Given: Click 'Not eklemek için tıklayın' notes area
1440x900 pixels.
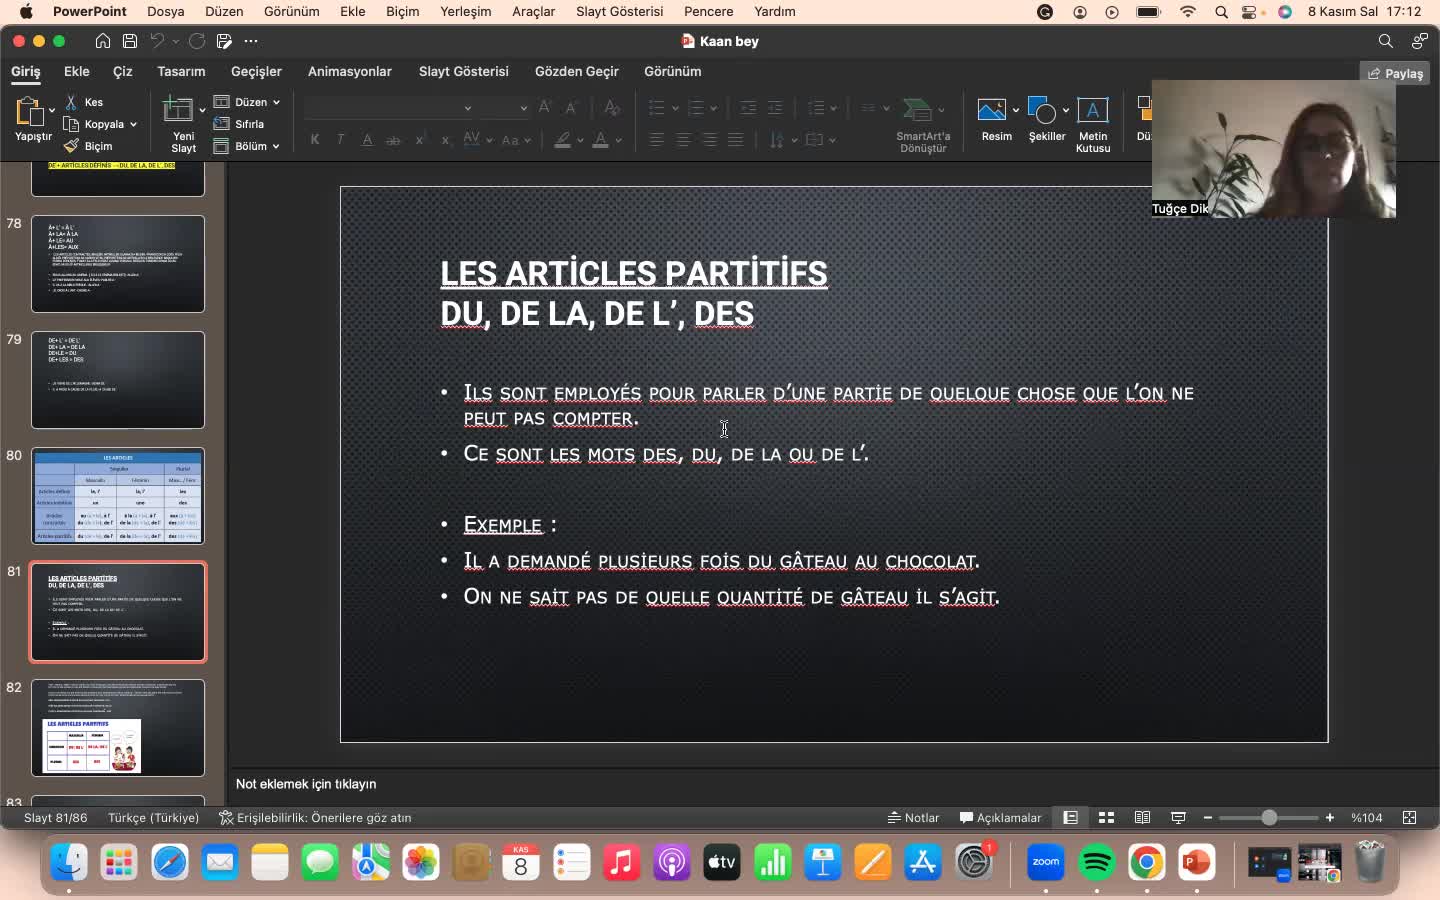Looking at the screenshot, I should click(306, 784).
